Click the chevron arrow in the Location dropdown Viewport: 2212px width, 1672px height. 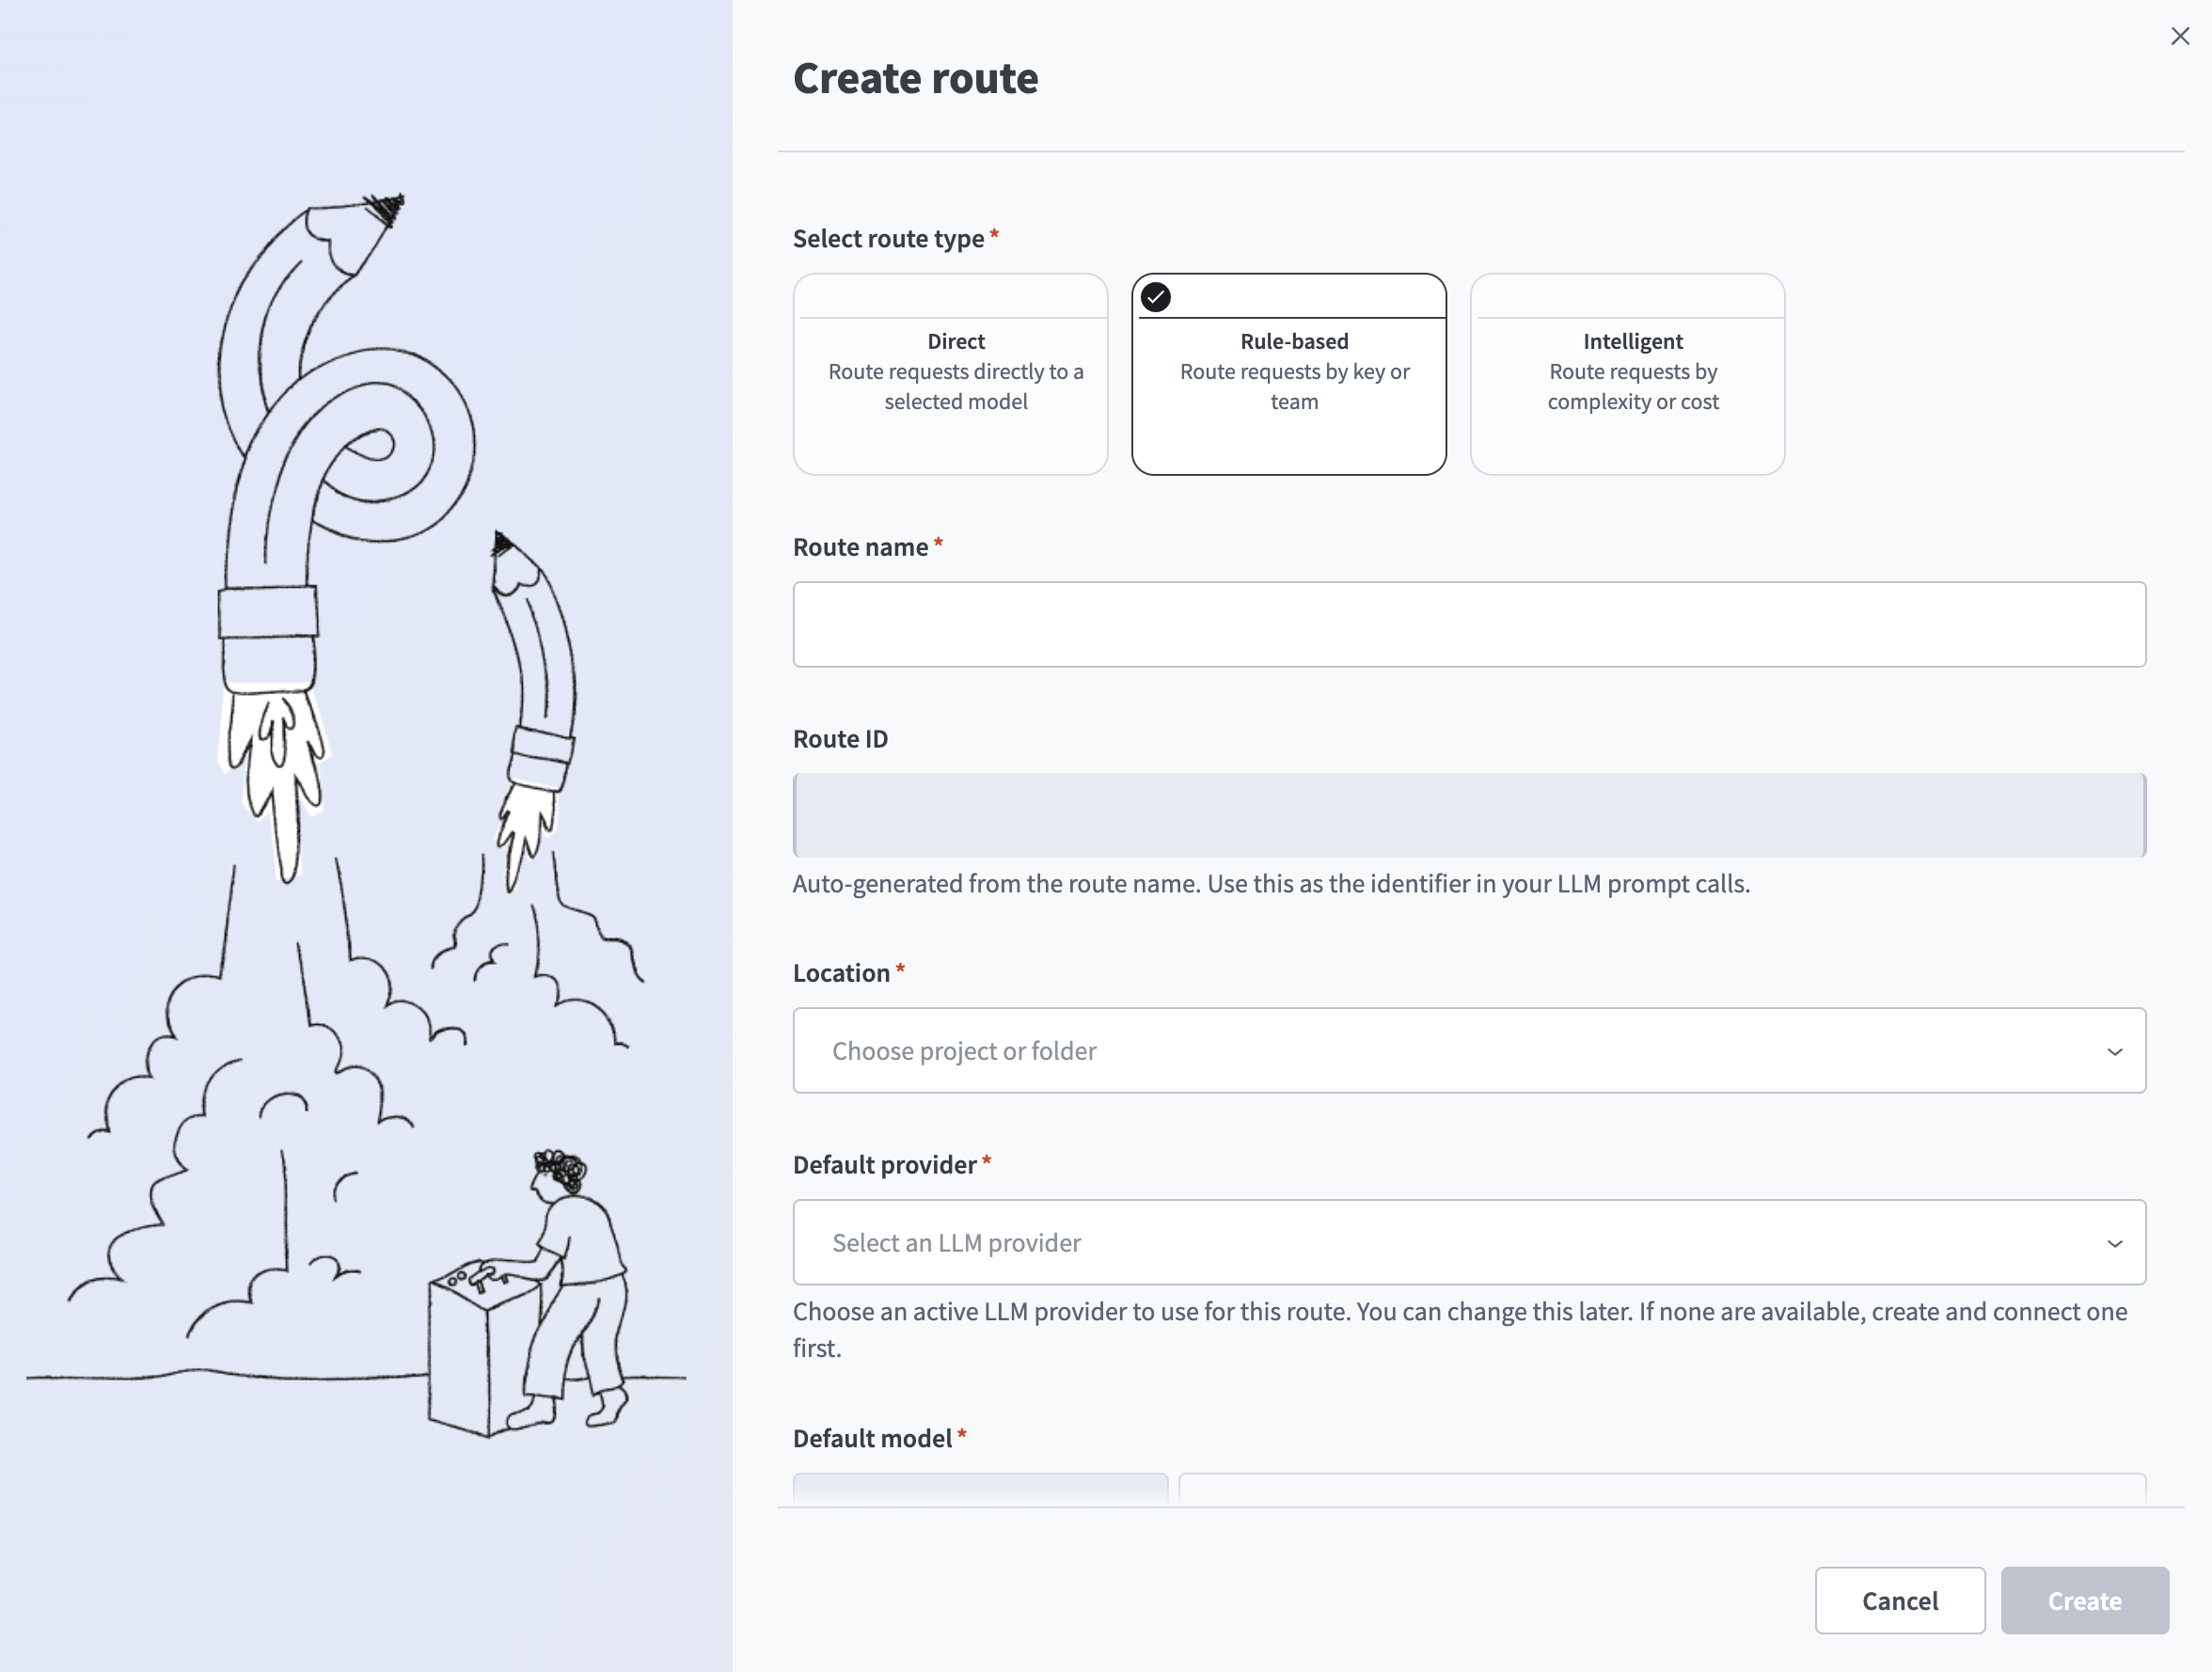(x=2114, y=1051)
